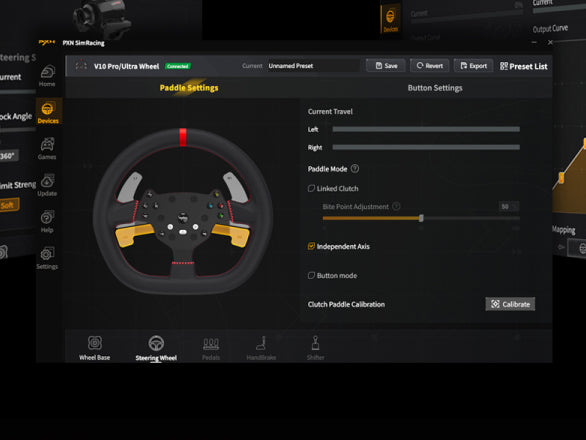The height and width of the screenshot is (440, 586).
Task: Open the Update sidebar section
Action: pos(47,185)
